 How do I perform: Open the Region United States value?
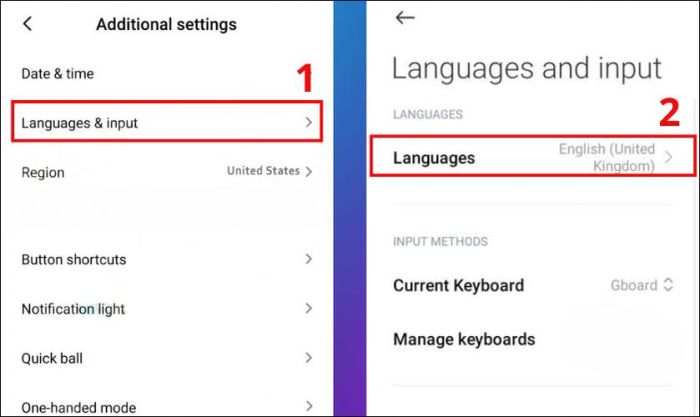pos(263,171)
